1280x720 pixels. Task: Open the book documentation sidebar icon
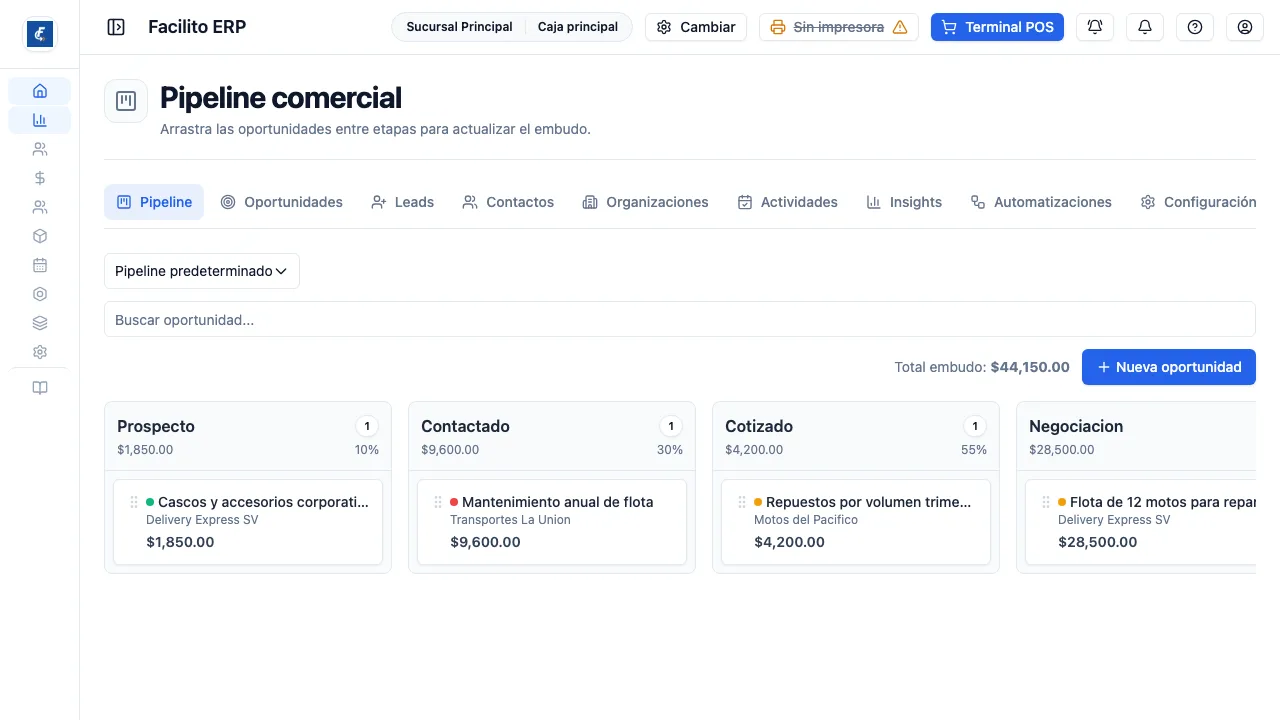[x=40, y=388]
